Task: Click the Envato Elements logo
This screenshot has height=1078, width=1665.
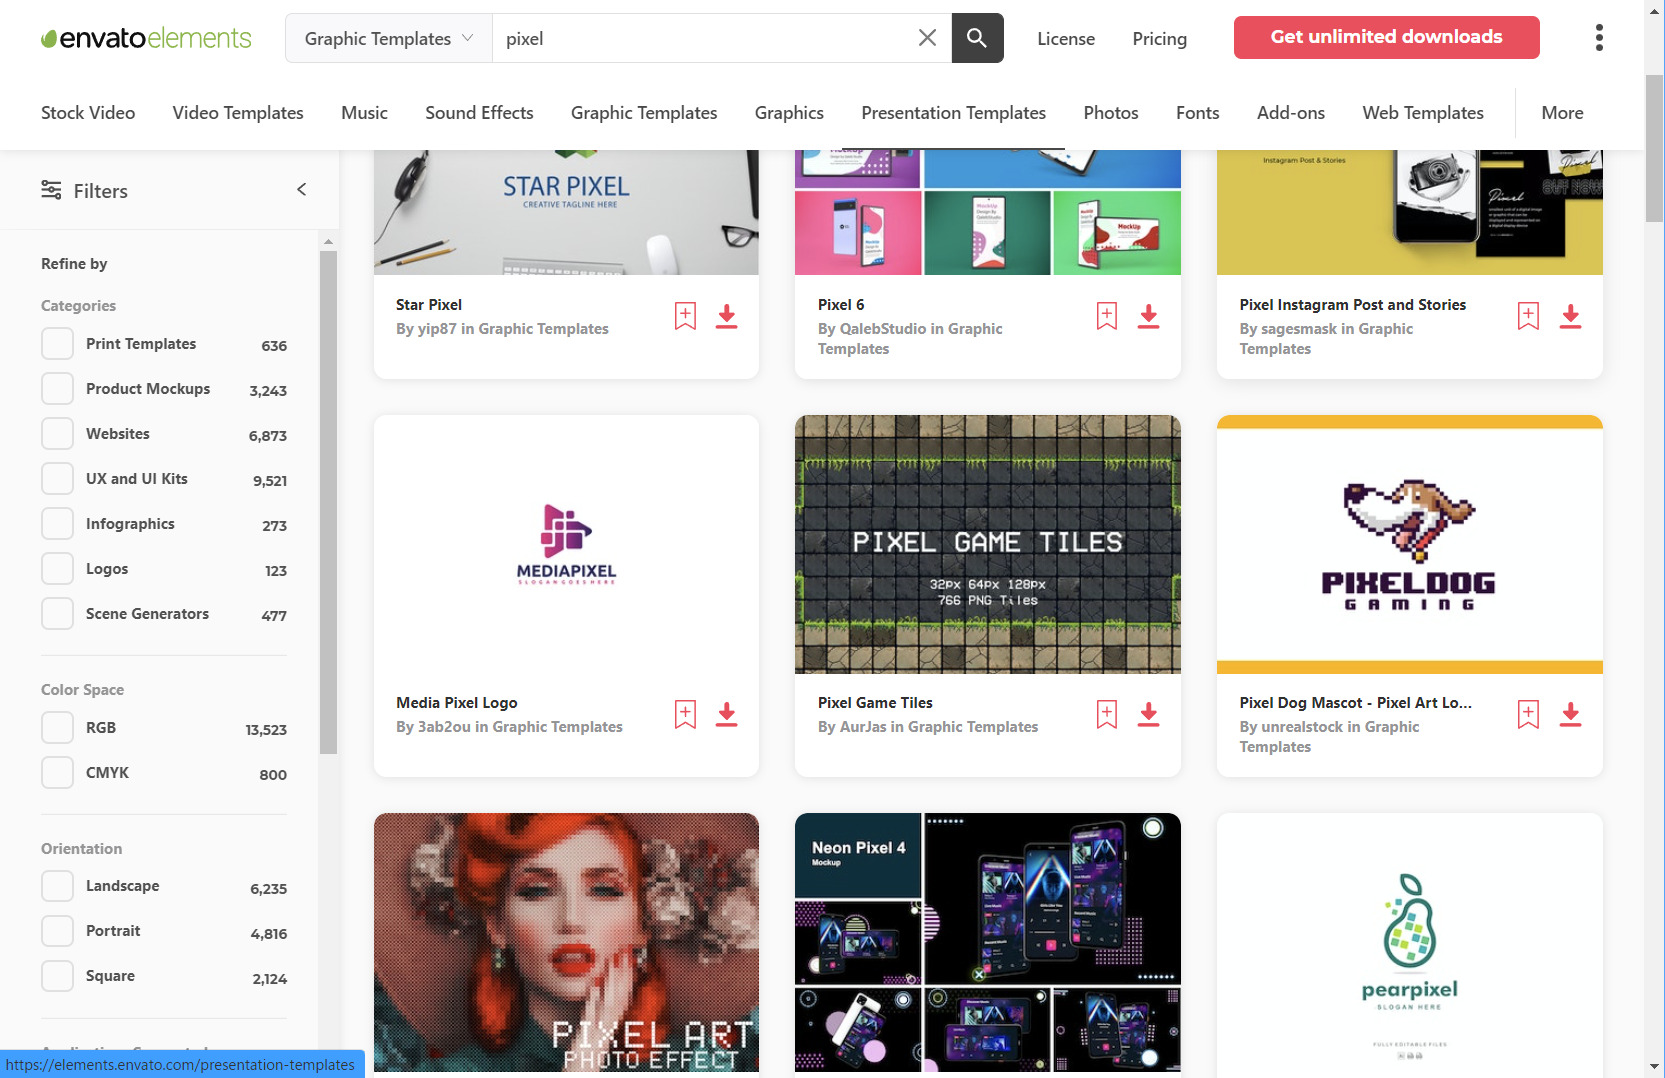Action: click(x=146, y=38)
